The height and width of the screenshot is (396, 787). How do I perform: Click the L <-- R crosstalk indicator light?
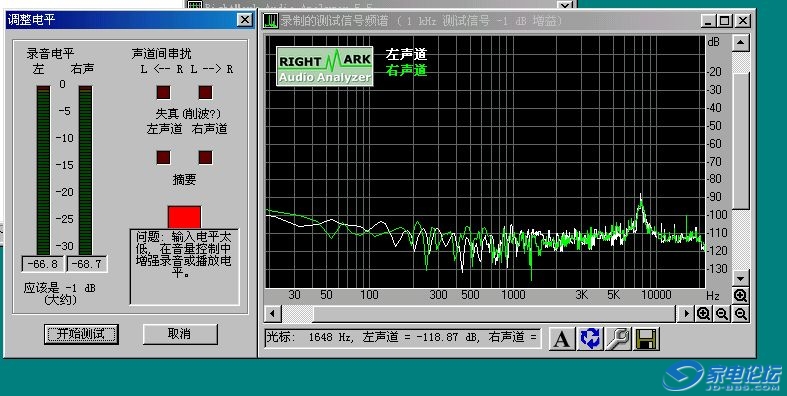tap(163, 92)
